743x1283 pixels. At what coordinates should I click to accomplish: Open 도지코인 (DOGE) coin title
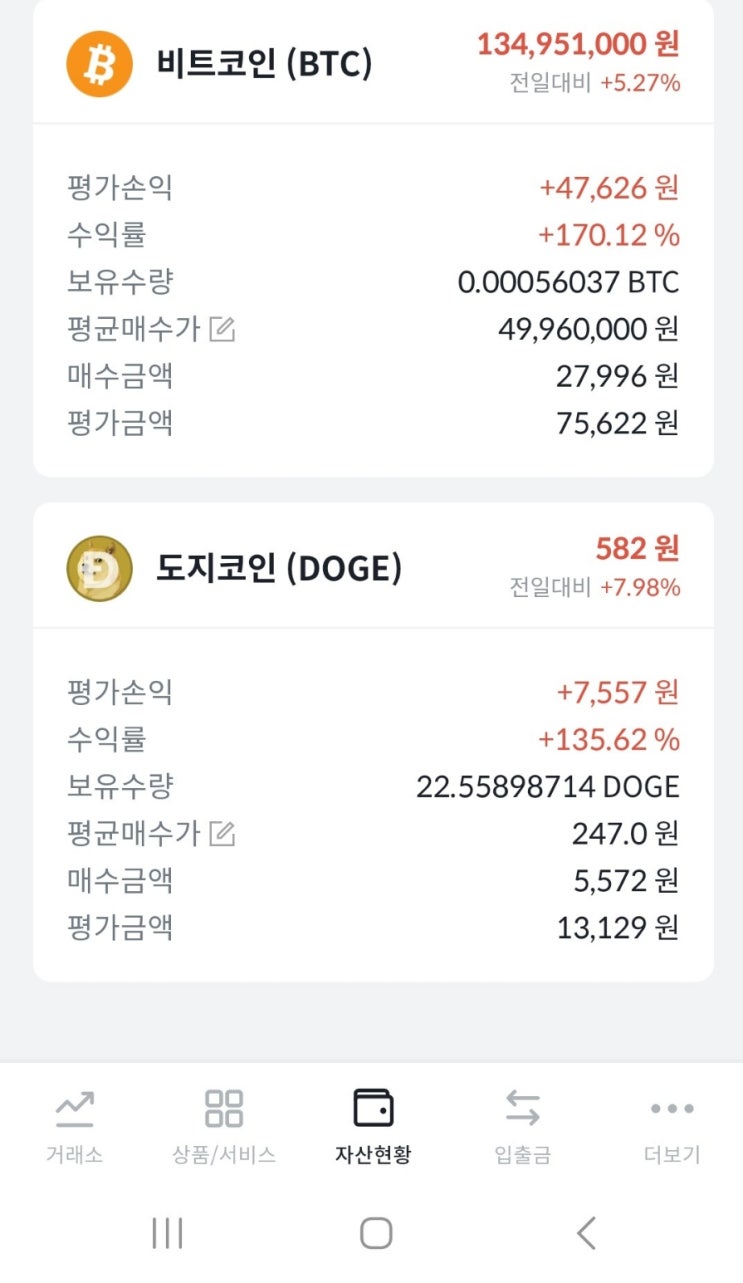click(x=279, y=568)
